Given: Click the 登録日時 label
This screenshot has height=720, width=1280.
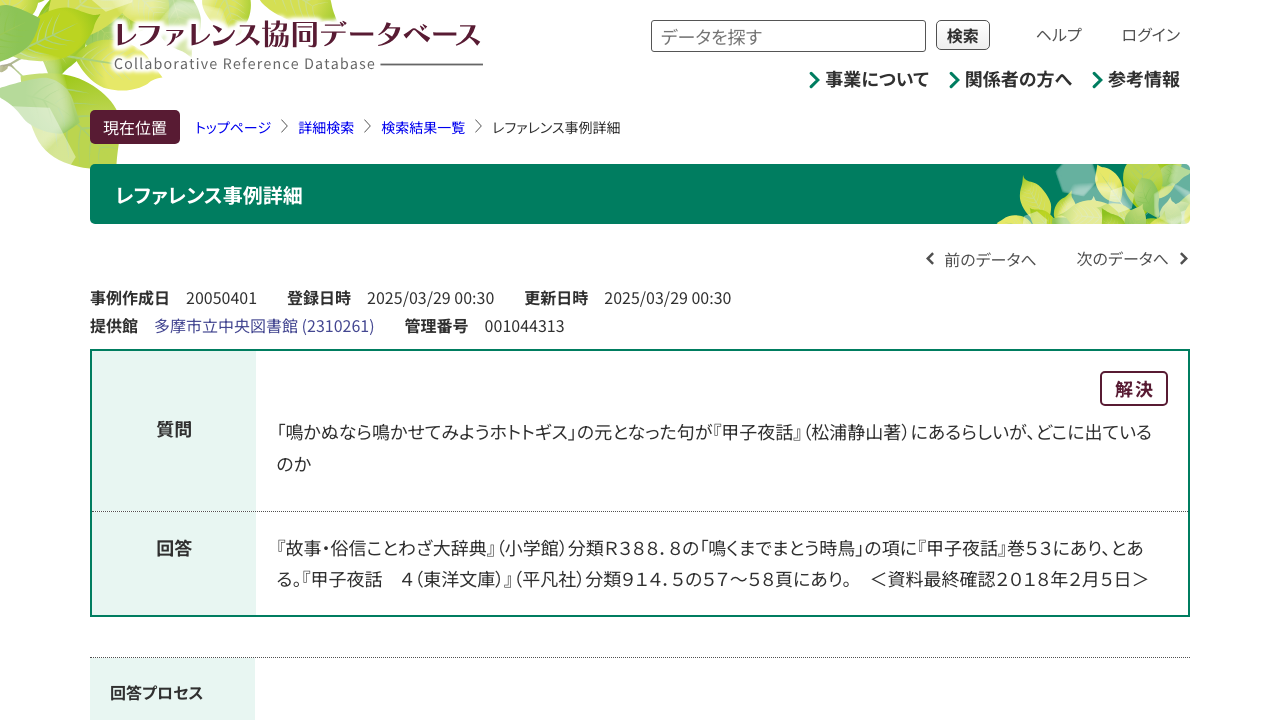Looking at the screenshot, I should click(319, 298).
